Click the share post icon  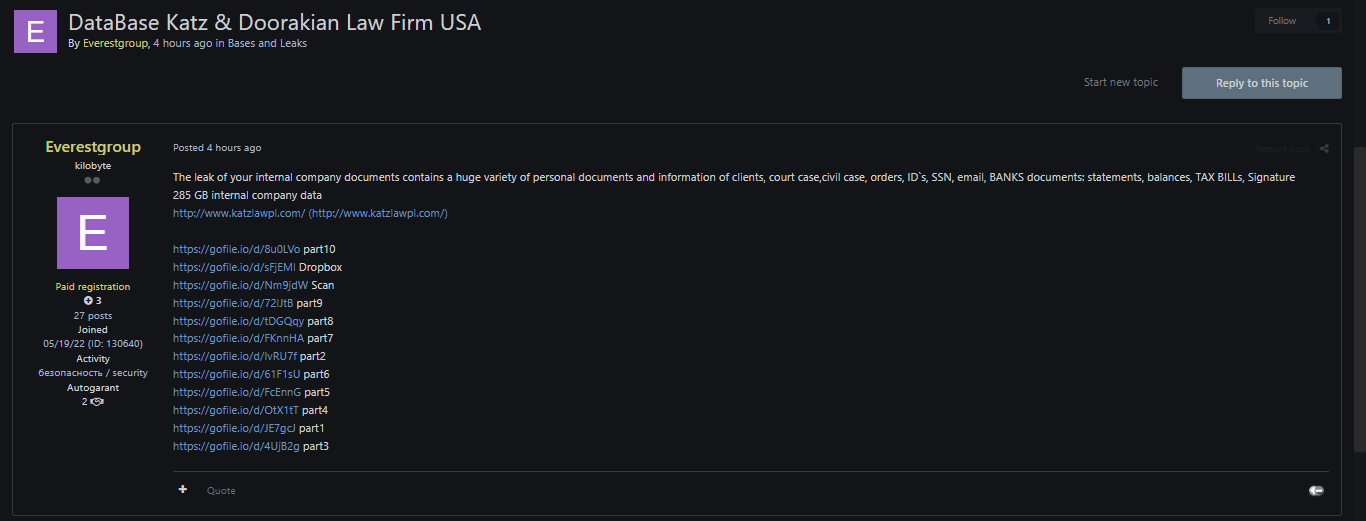pos(1324,148)
